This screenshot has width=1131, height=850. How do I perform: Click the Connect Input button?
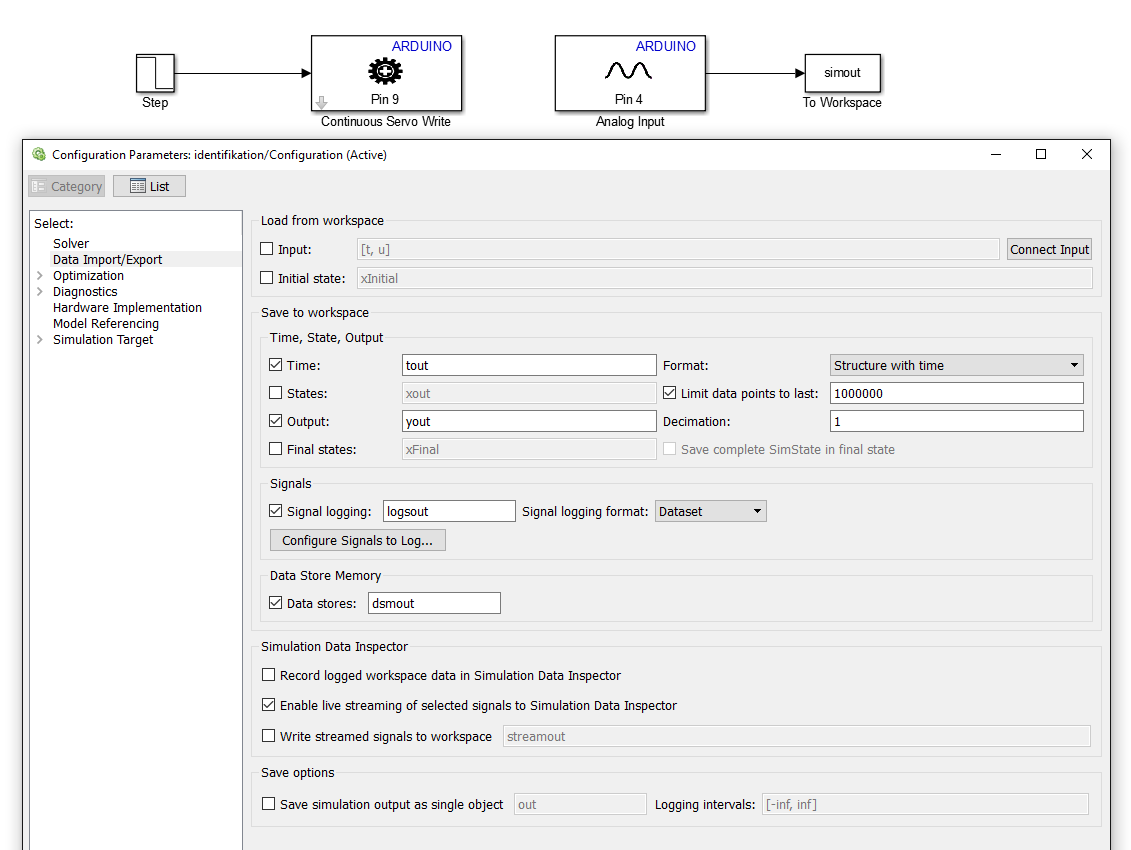(1049, 250)
